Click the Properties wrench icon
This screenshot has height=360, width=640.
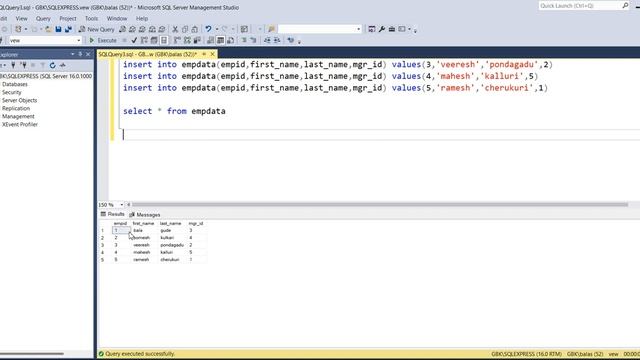tap(382, 29)
